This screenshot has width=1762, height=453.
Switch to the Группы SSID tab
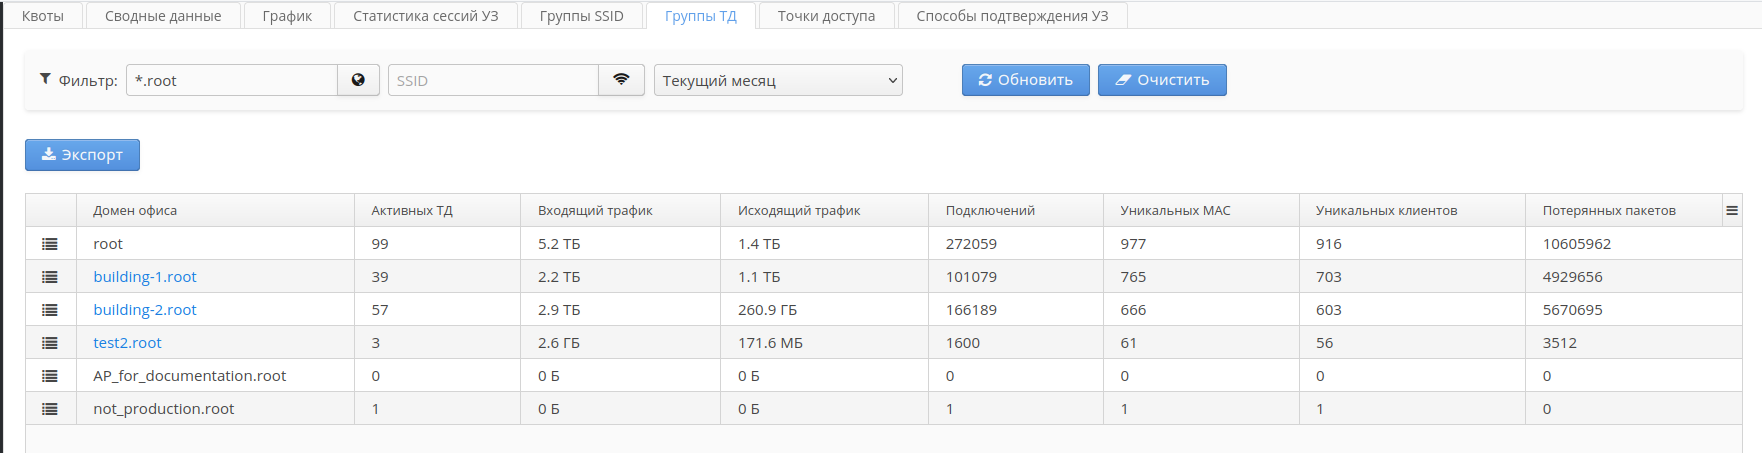[x=581, y=16]
